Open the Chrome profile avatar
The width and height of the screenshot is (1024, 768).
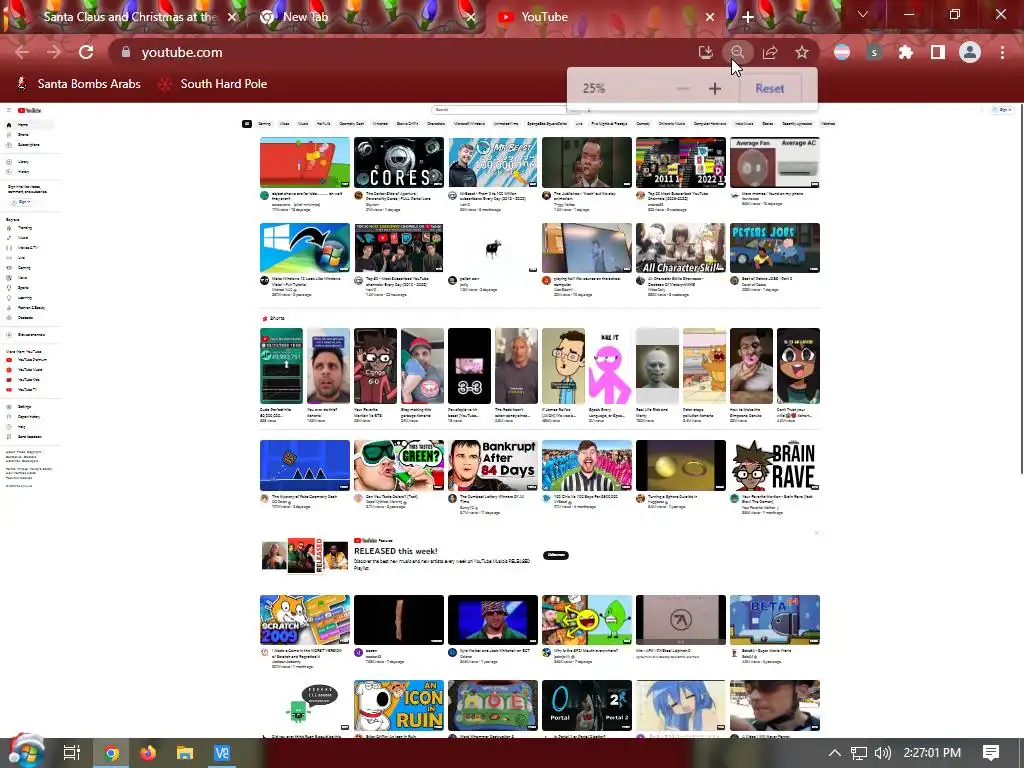(970, 52)
